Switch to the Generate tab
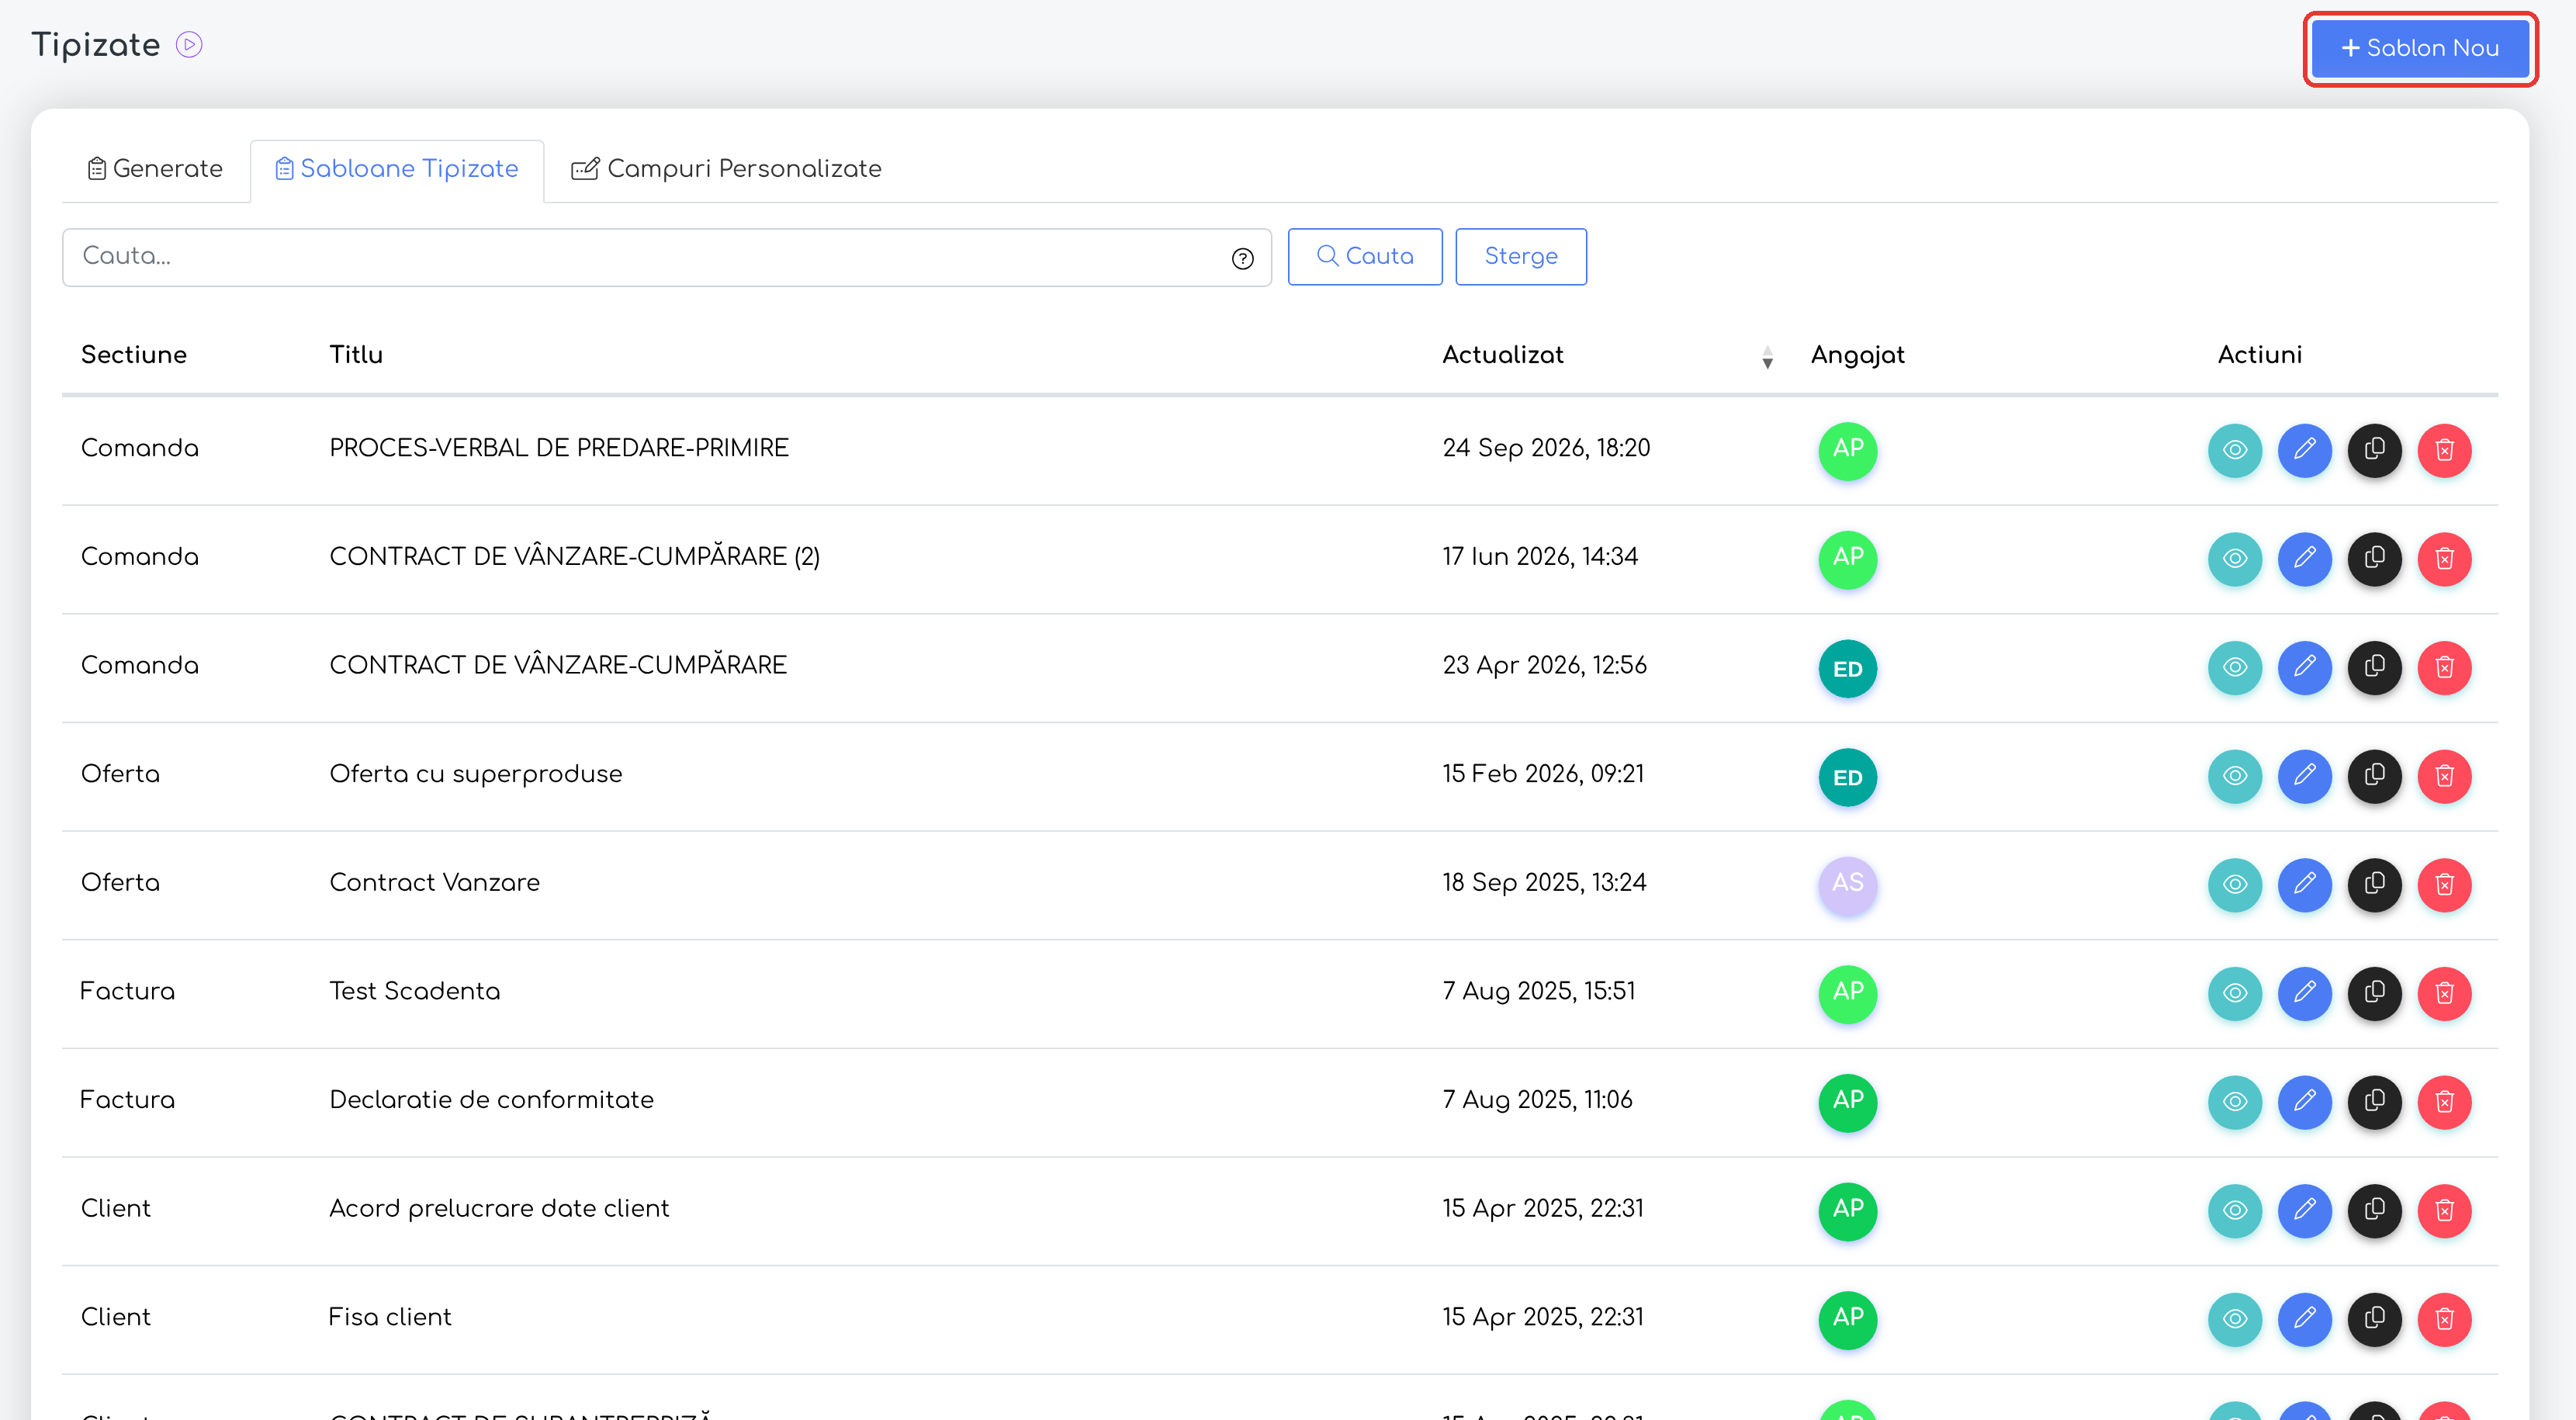 pos(155,170)
